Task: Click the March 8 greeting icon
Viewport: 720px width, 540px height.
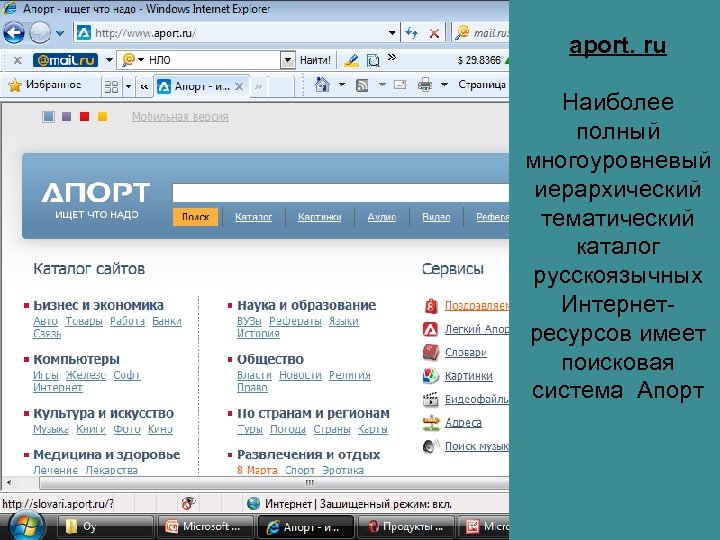Action: [x=431, y=305]
